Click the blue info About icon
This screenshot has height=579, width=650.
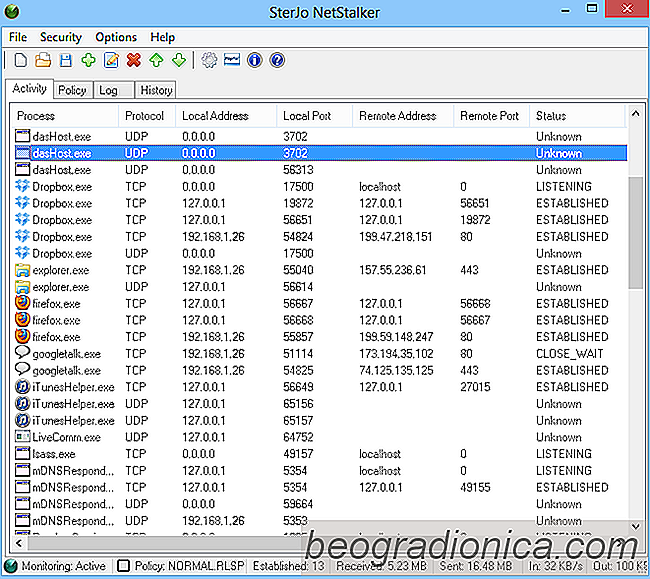click(255, 61)
